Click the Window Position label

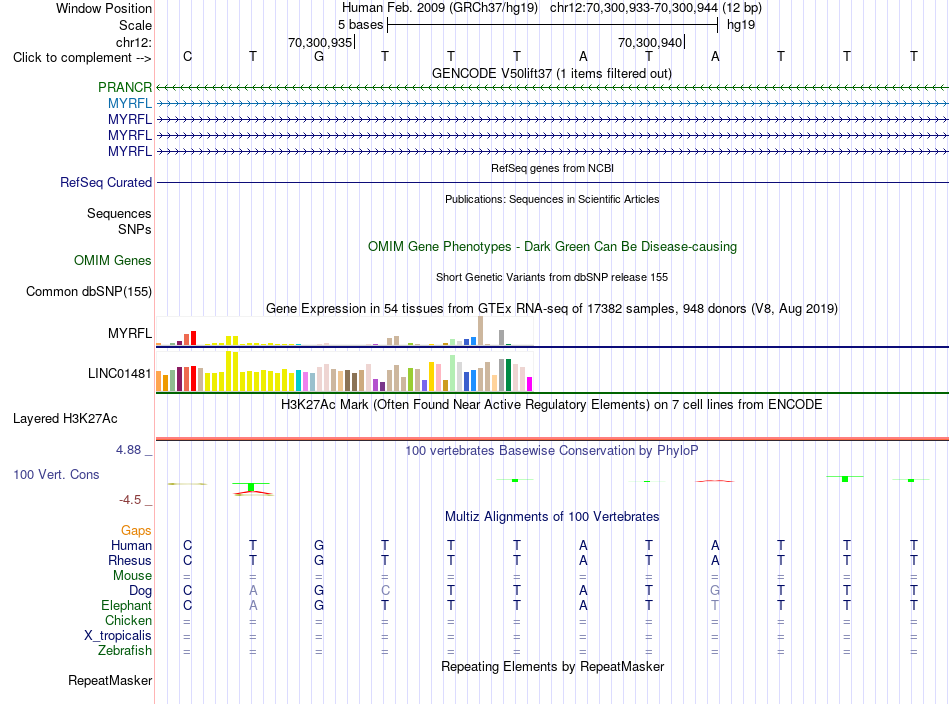tap(104, 8)
